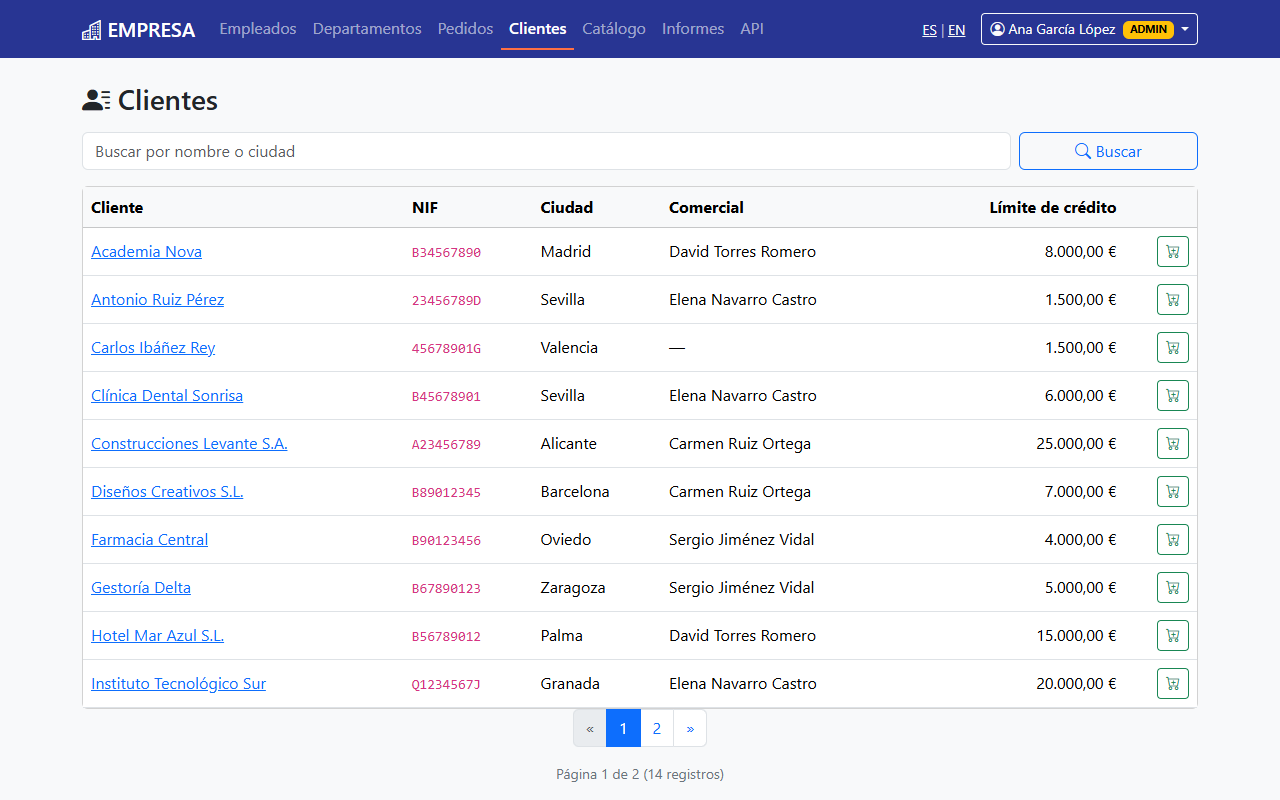Screen dimensions: 1280x800
Task: Open the Catálogo page
Action: (614, 29)
